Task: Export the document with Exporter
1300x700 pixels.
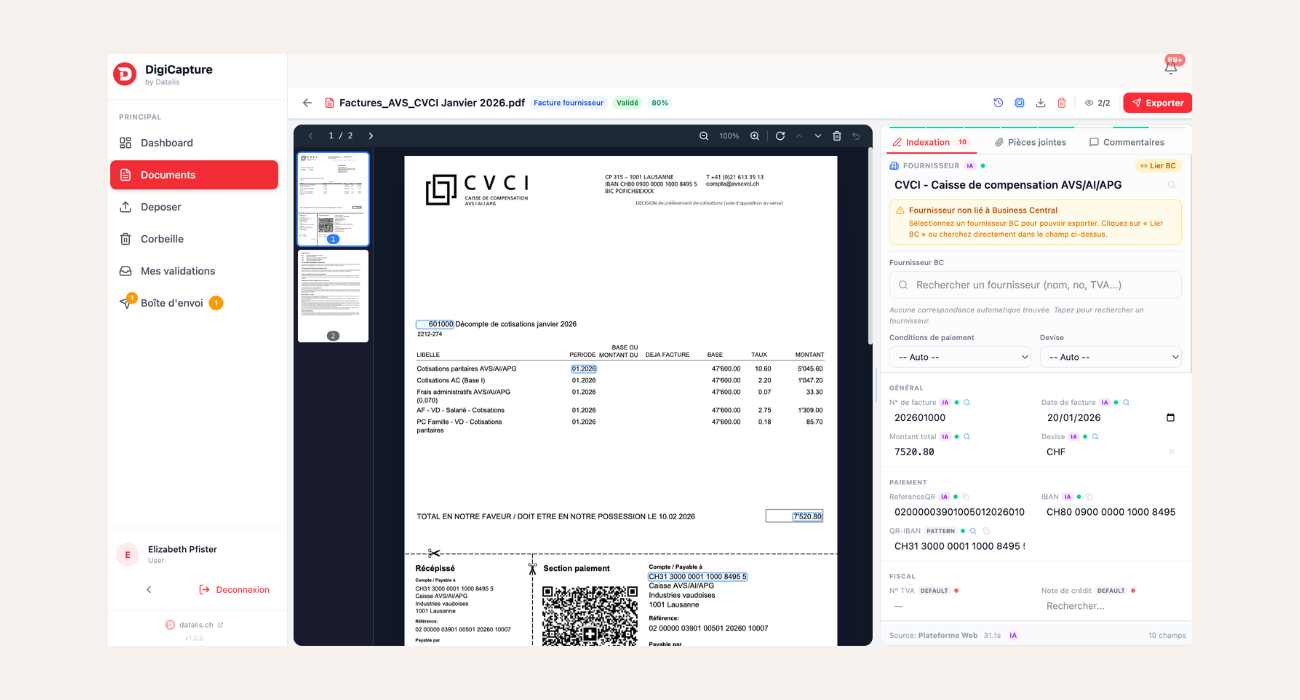Action: point(1157,103)
